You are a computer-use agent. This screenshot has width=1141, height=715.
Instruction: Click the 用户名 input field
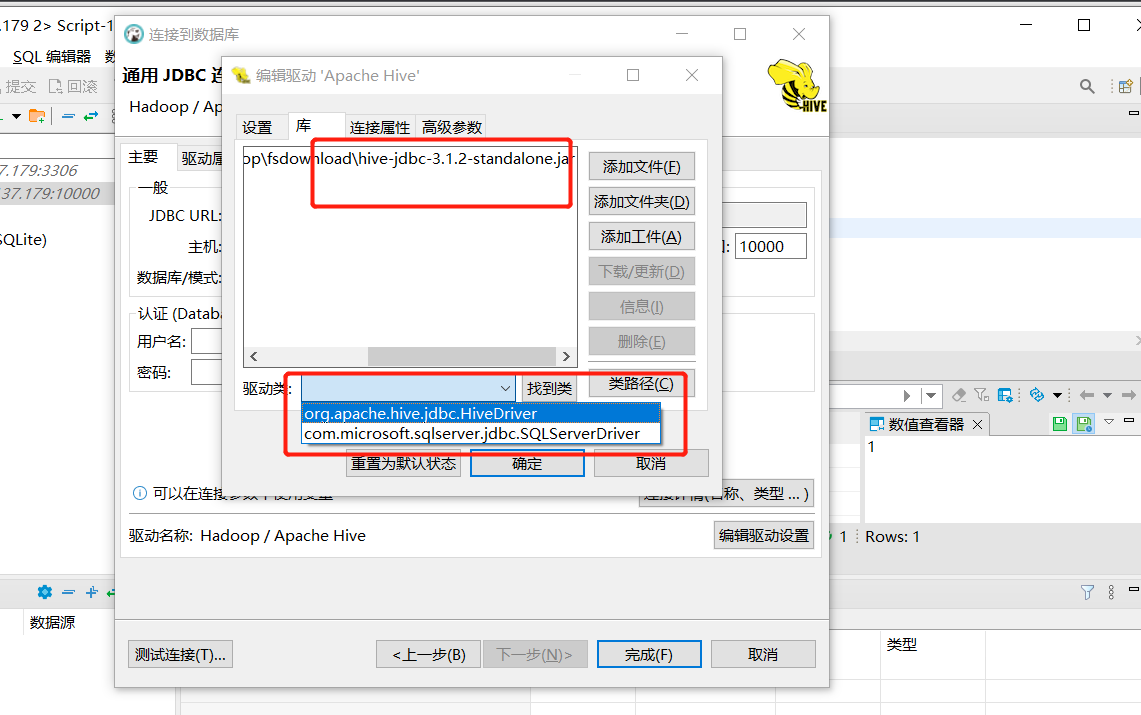point(207,341)
